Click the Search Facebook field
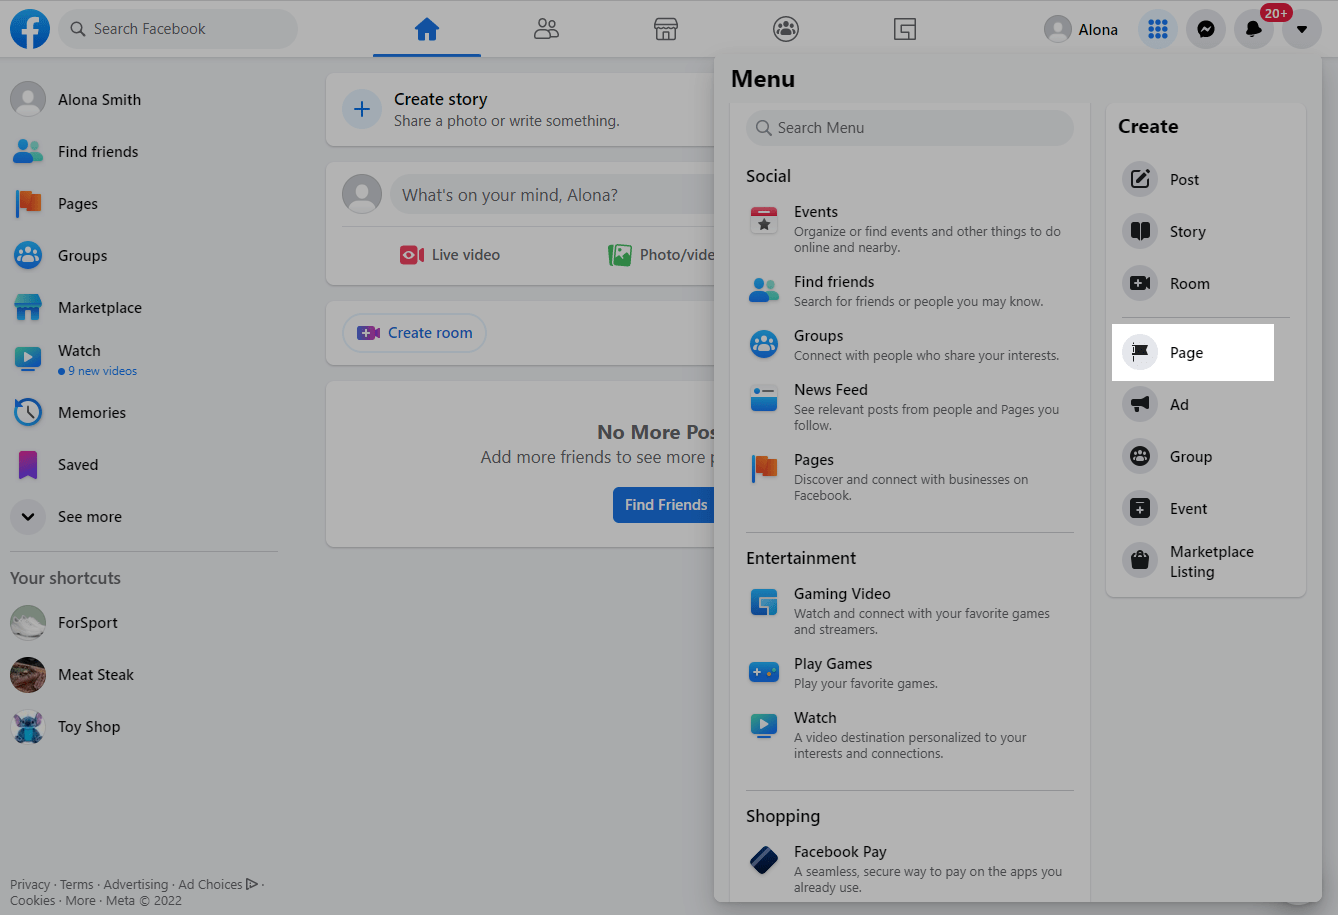1338x915 pixels. click(180, 29)
